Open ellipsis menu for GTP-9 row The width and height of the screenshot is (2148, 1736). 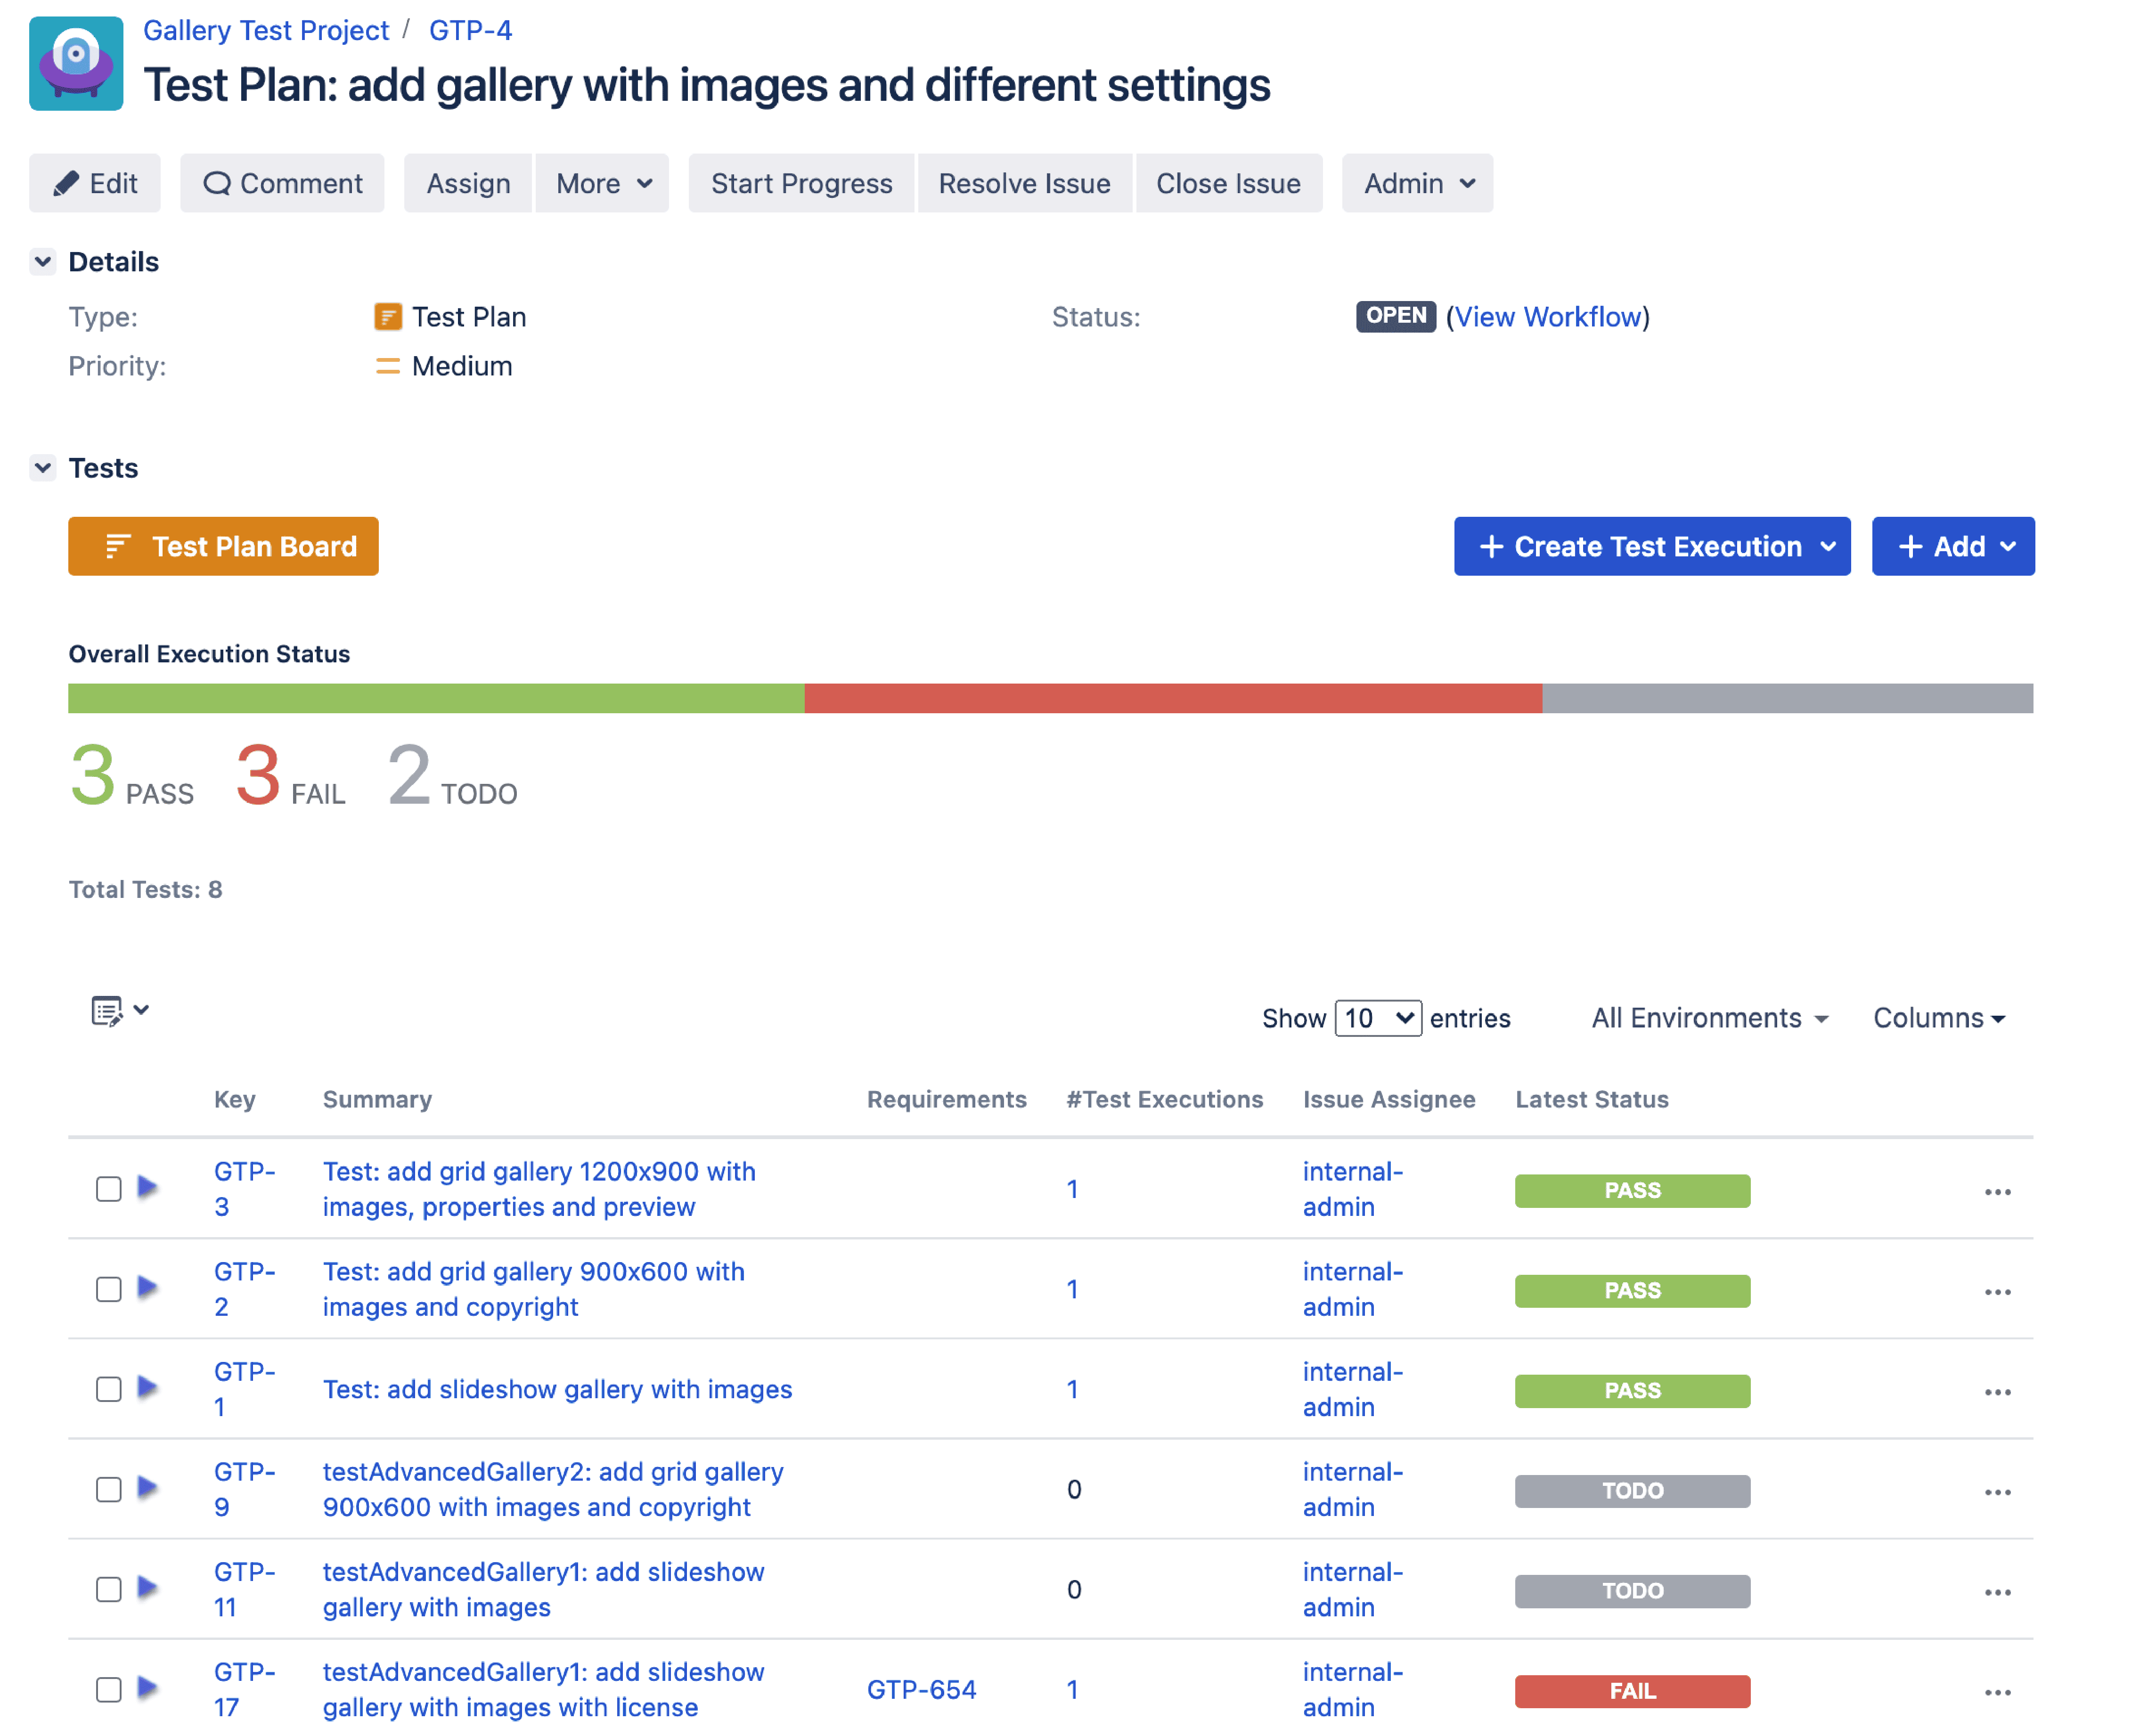coord(1997,1492)
